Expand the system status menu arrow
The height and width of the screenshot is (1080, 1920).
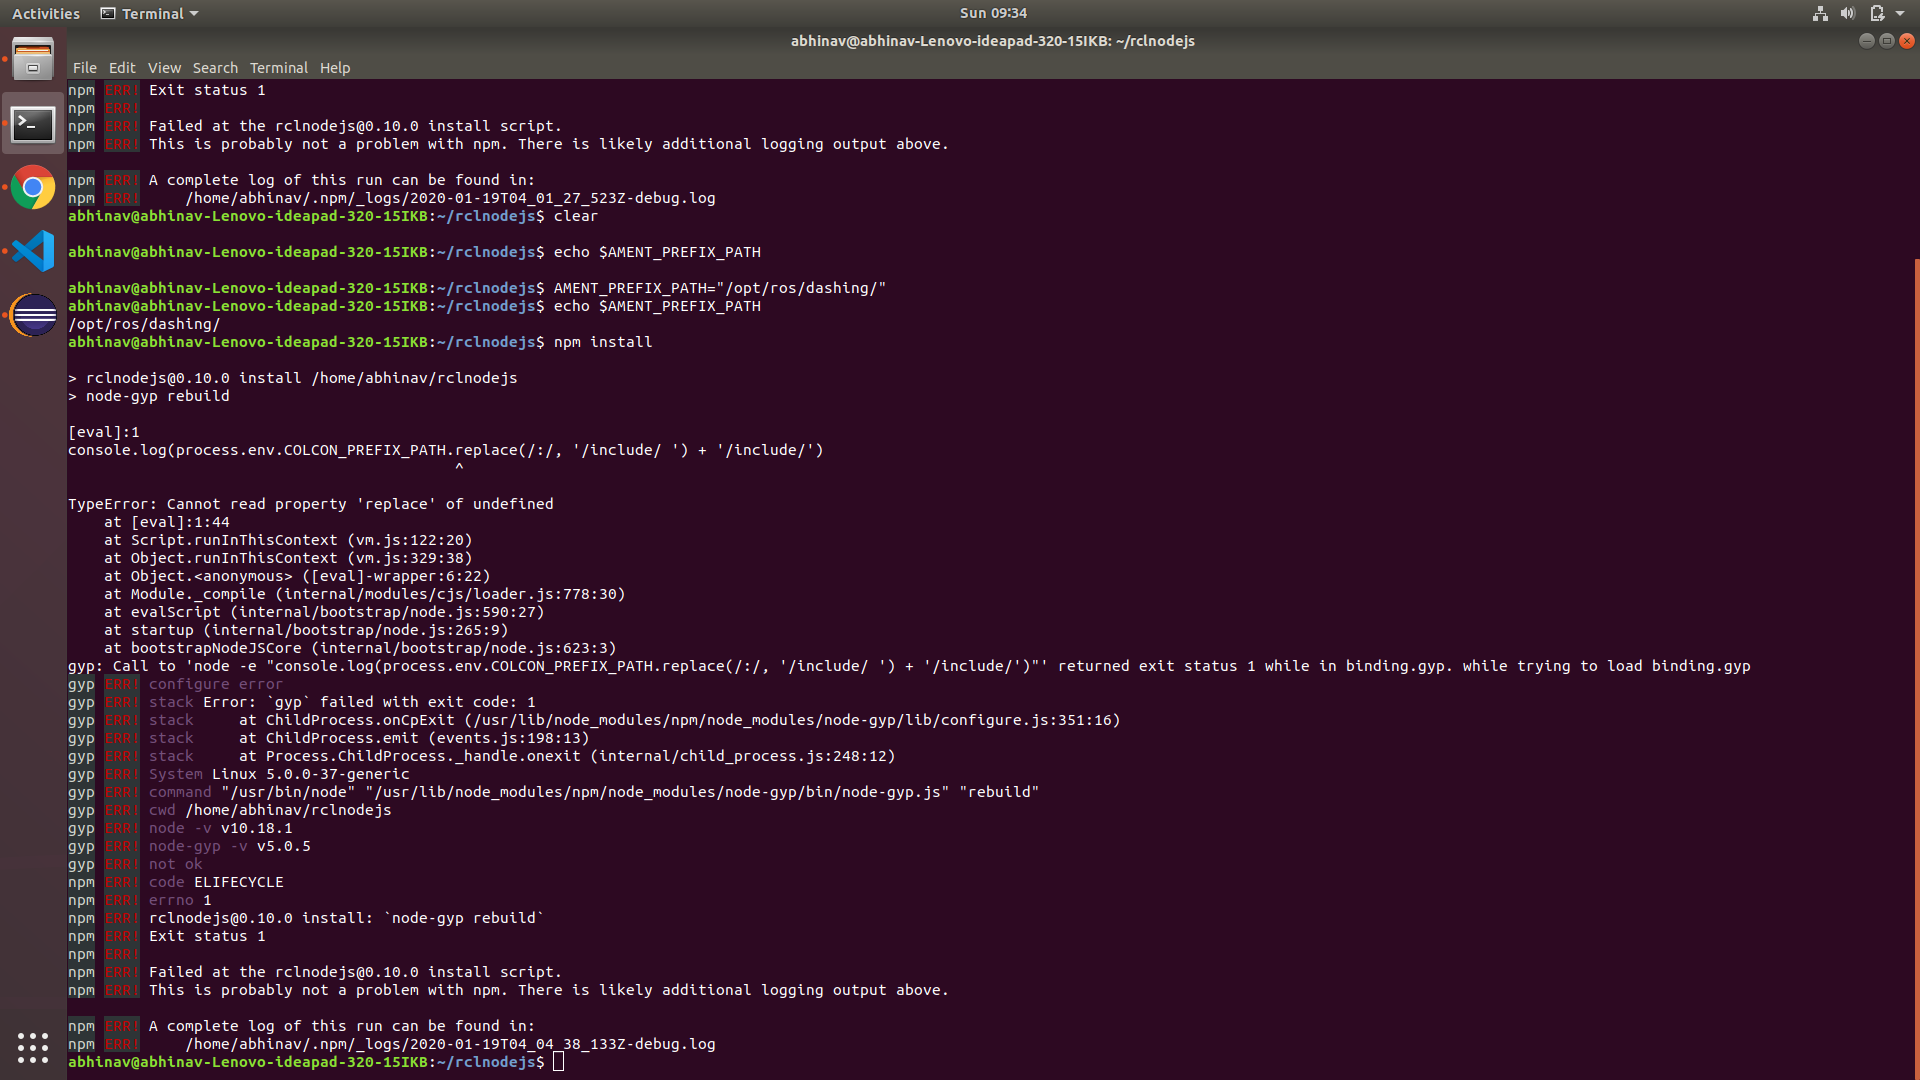[1899, 13]
